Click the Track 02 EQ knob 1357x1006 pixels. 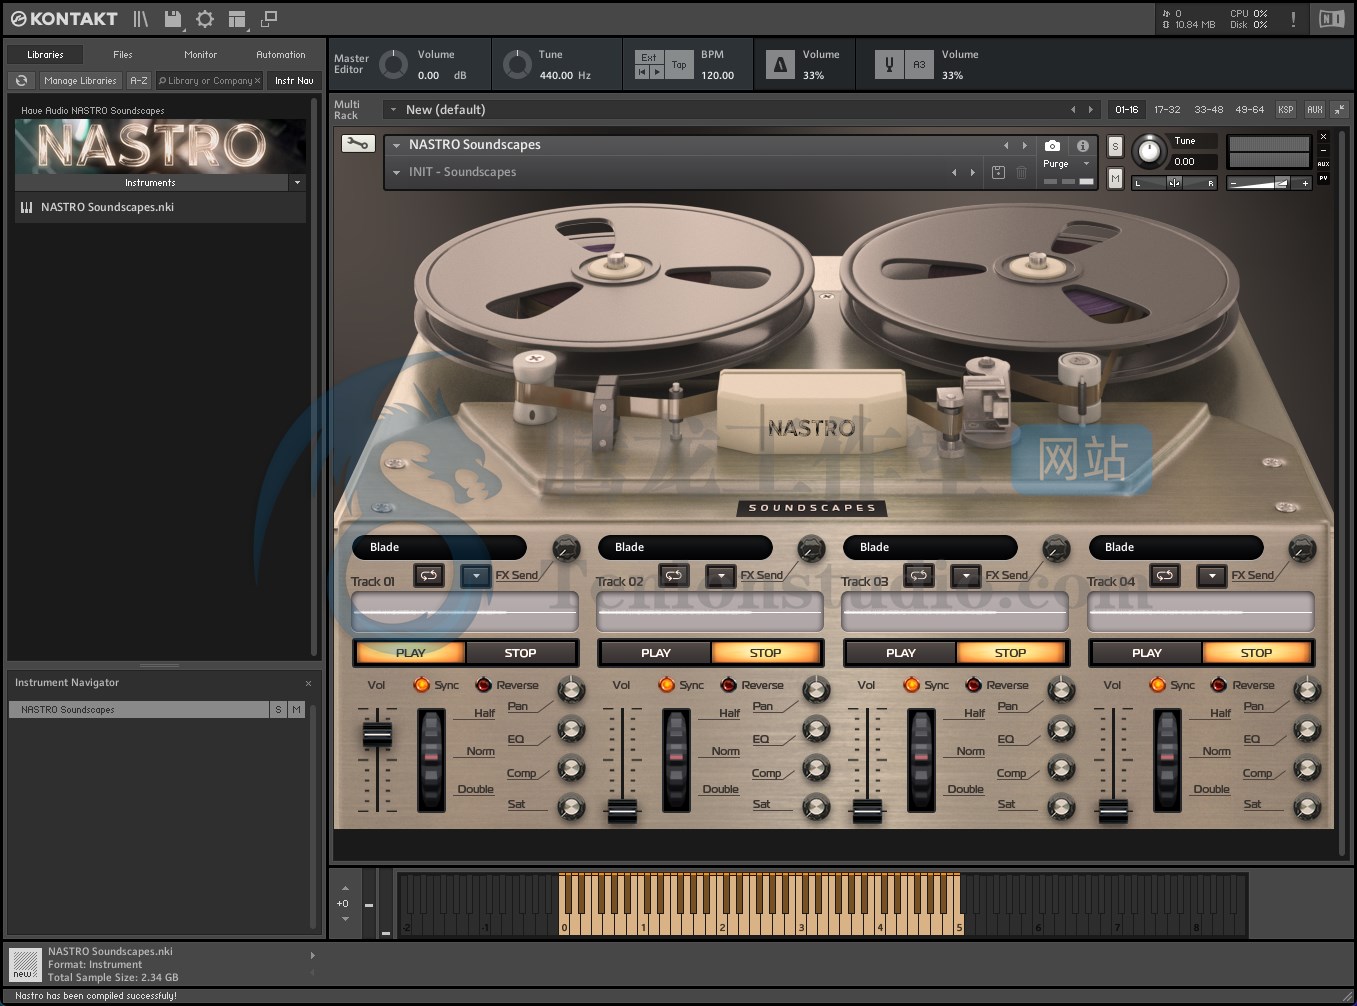click(x=817, y=730)
